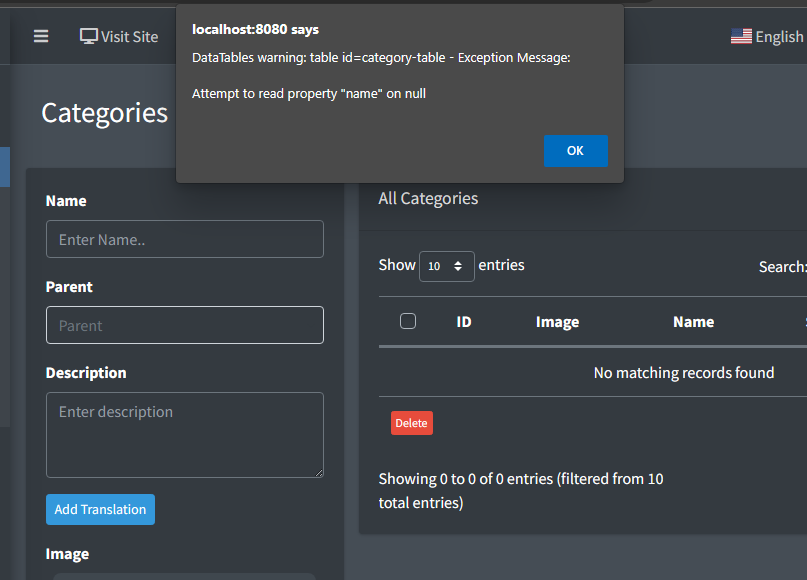The height and width of the screenshot is (580, 807).
Task: Click the red Delete button below the table
Action: [411, 422]
